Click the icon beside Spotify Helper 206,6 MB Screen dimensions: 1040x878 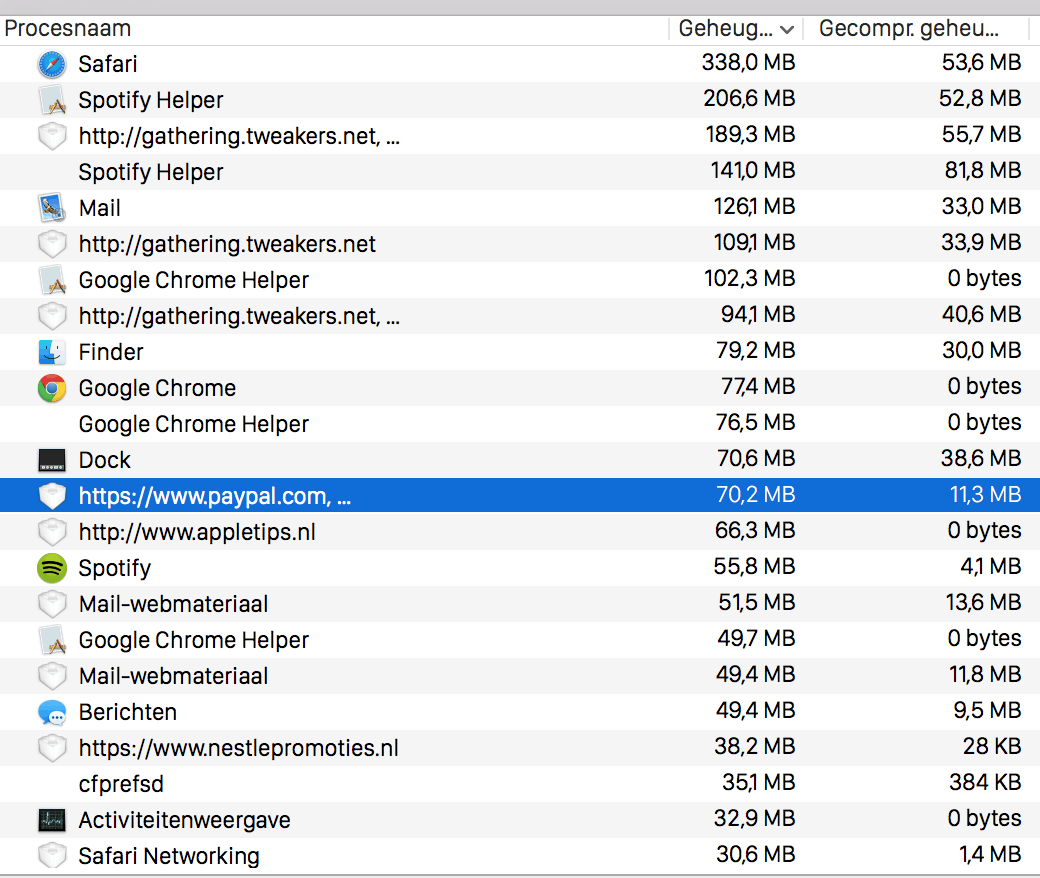(x=52, y=100)
